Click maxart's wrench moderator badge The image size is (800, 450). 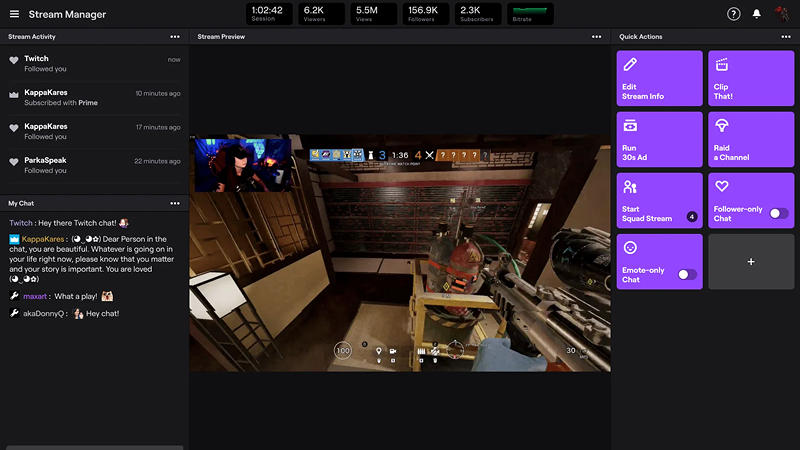(x=14, y=296)
